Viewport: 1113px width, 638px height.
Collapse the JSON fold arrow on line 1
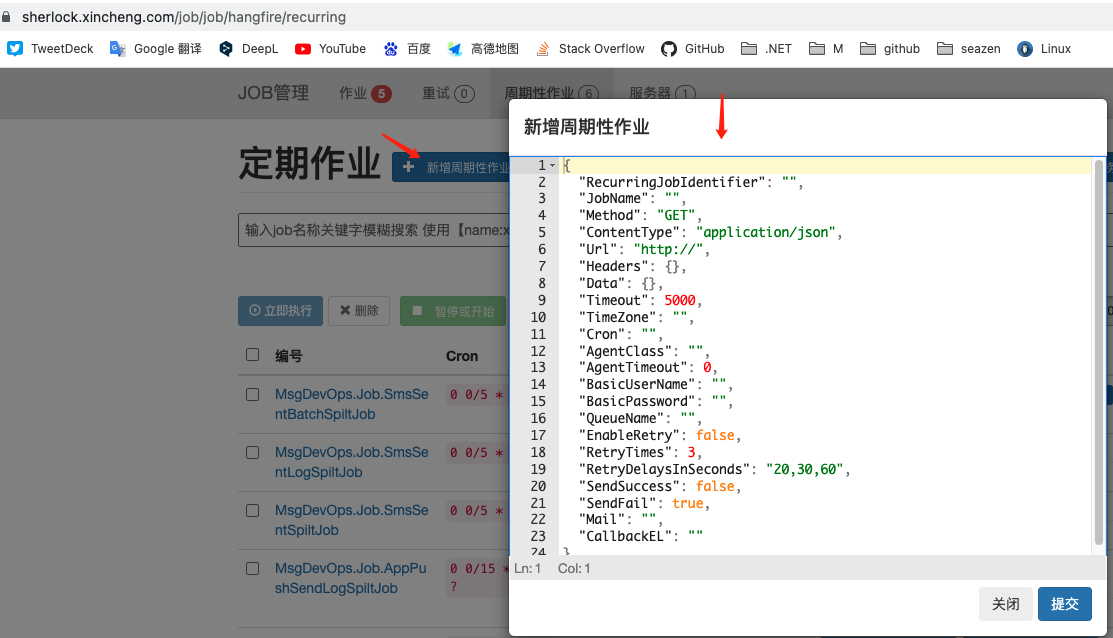[553, 165]
